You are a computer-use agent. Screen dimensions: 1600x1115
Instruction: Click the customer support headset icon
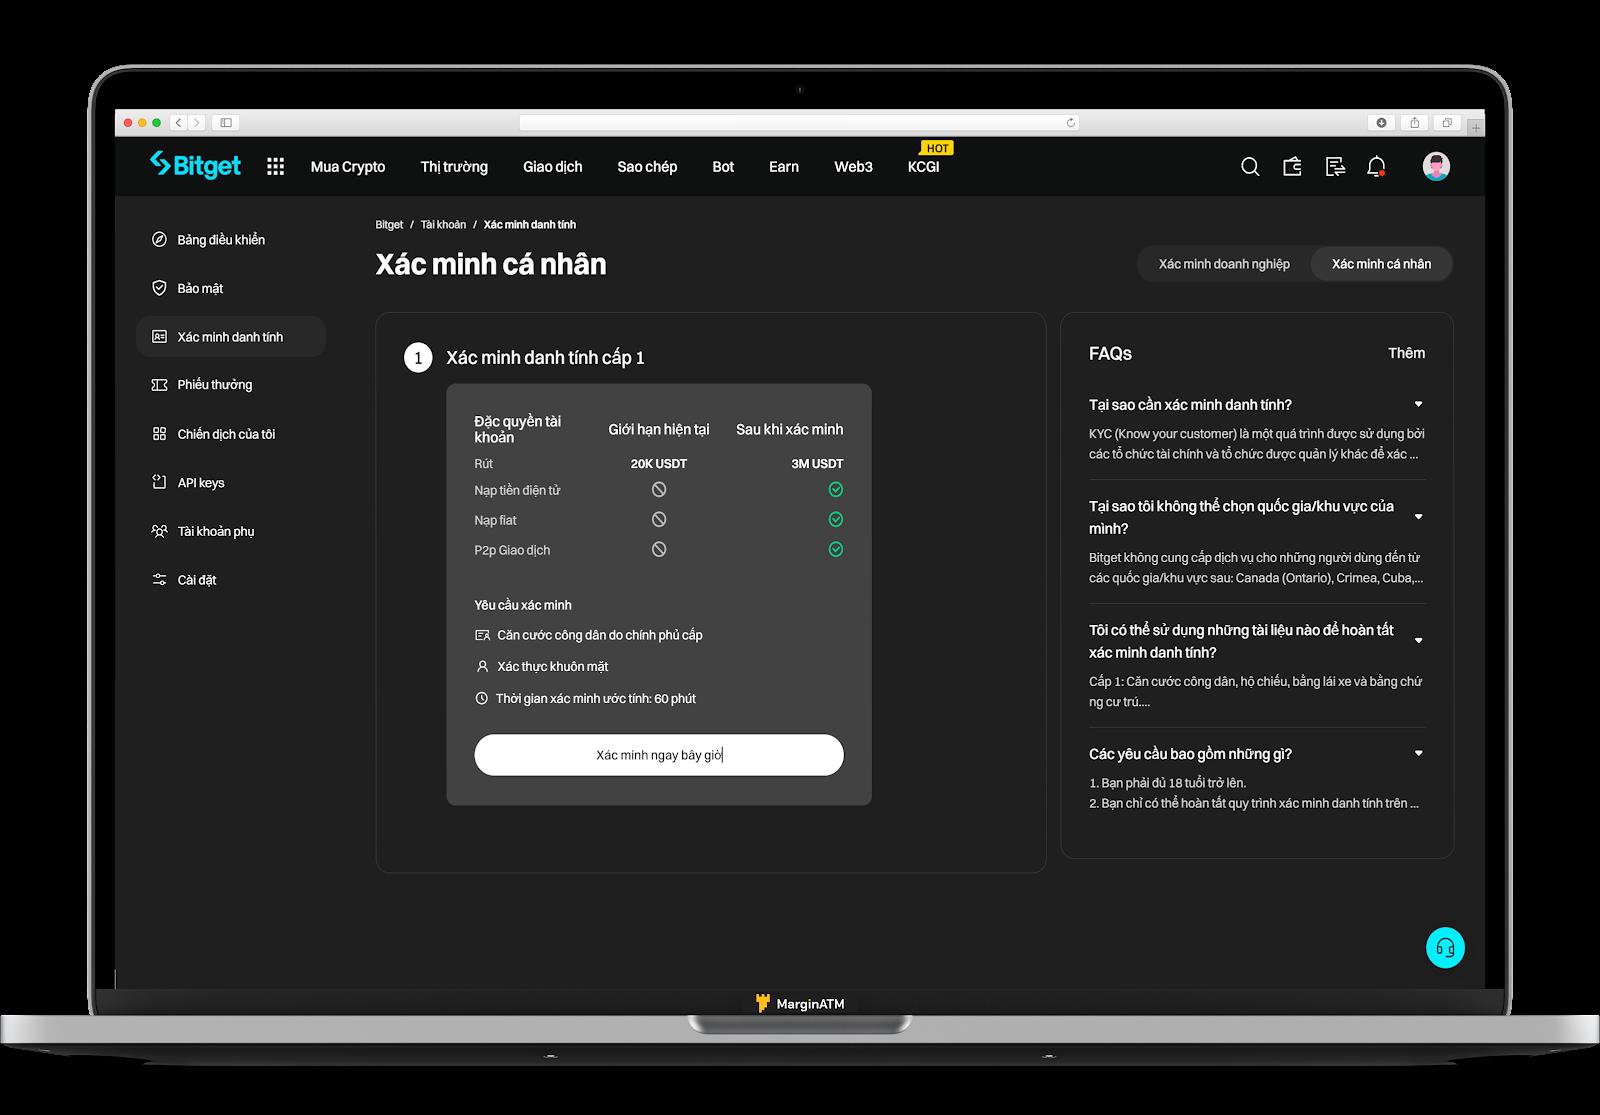pos(1445,948)
